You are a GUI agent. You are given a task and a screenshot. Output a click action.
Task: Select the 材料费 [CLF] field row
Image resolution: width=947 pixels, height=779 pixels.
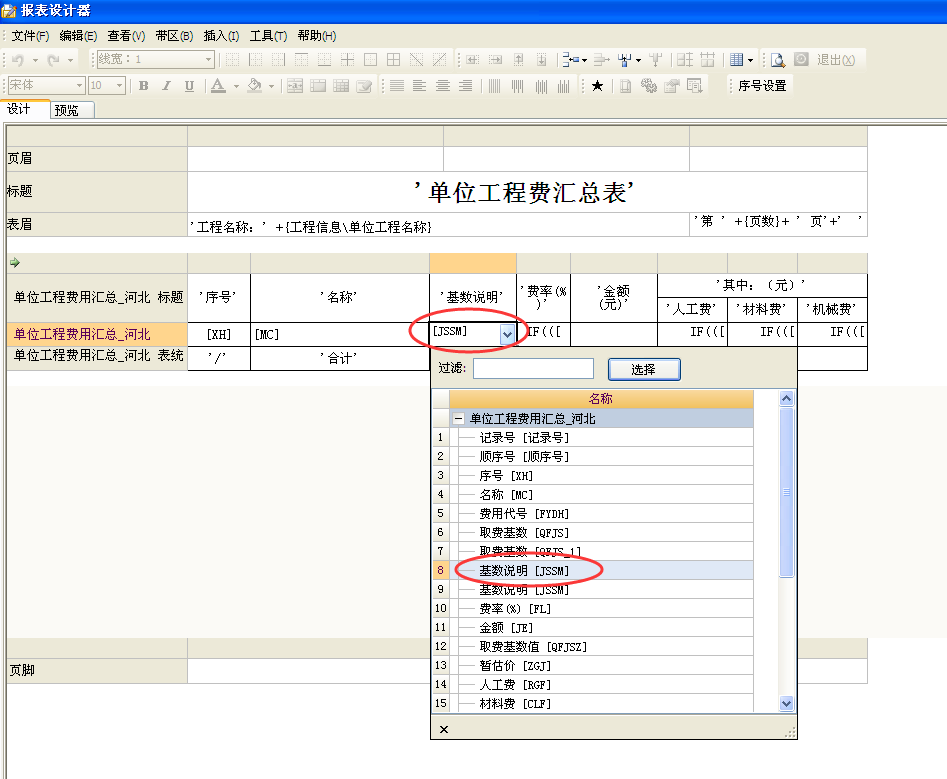pos(602,704)
